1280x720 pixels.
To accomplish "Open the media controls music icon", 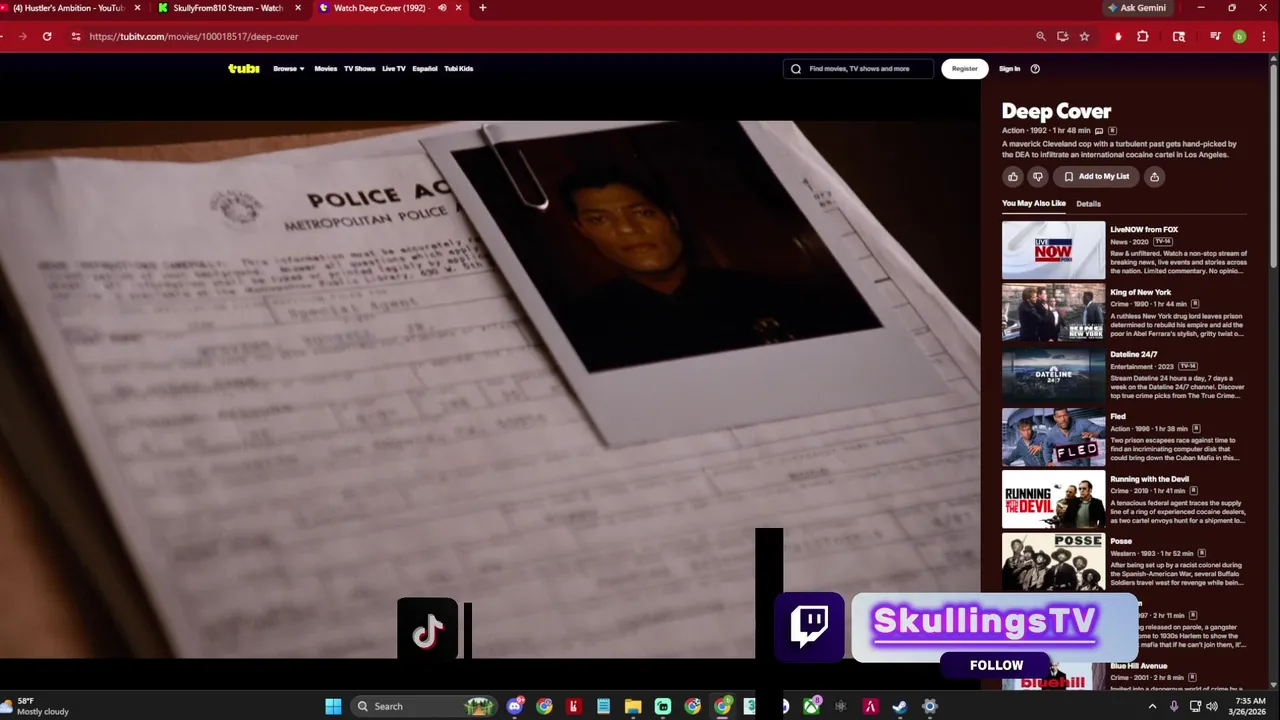I will [1215, 36].
